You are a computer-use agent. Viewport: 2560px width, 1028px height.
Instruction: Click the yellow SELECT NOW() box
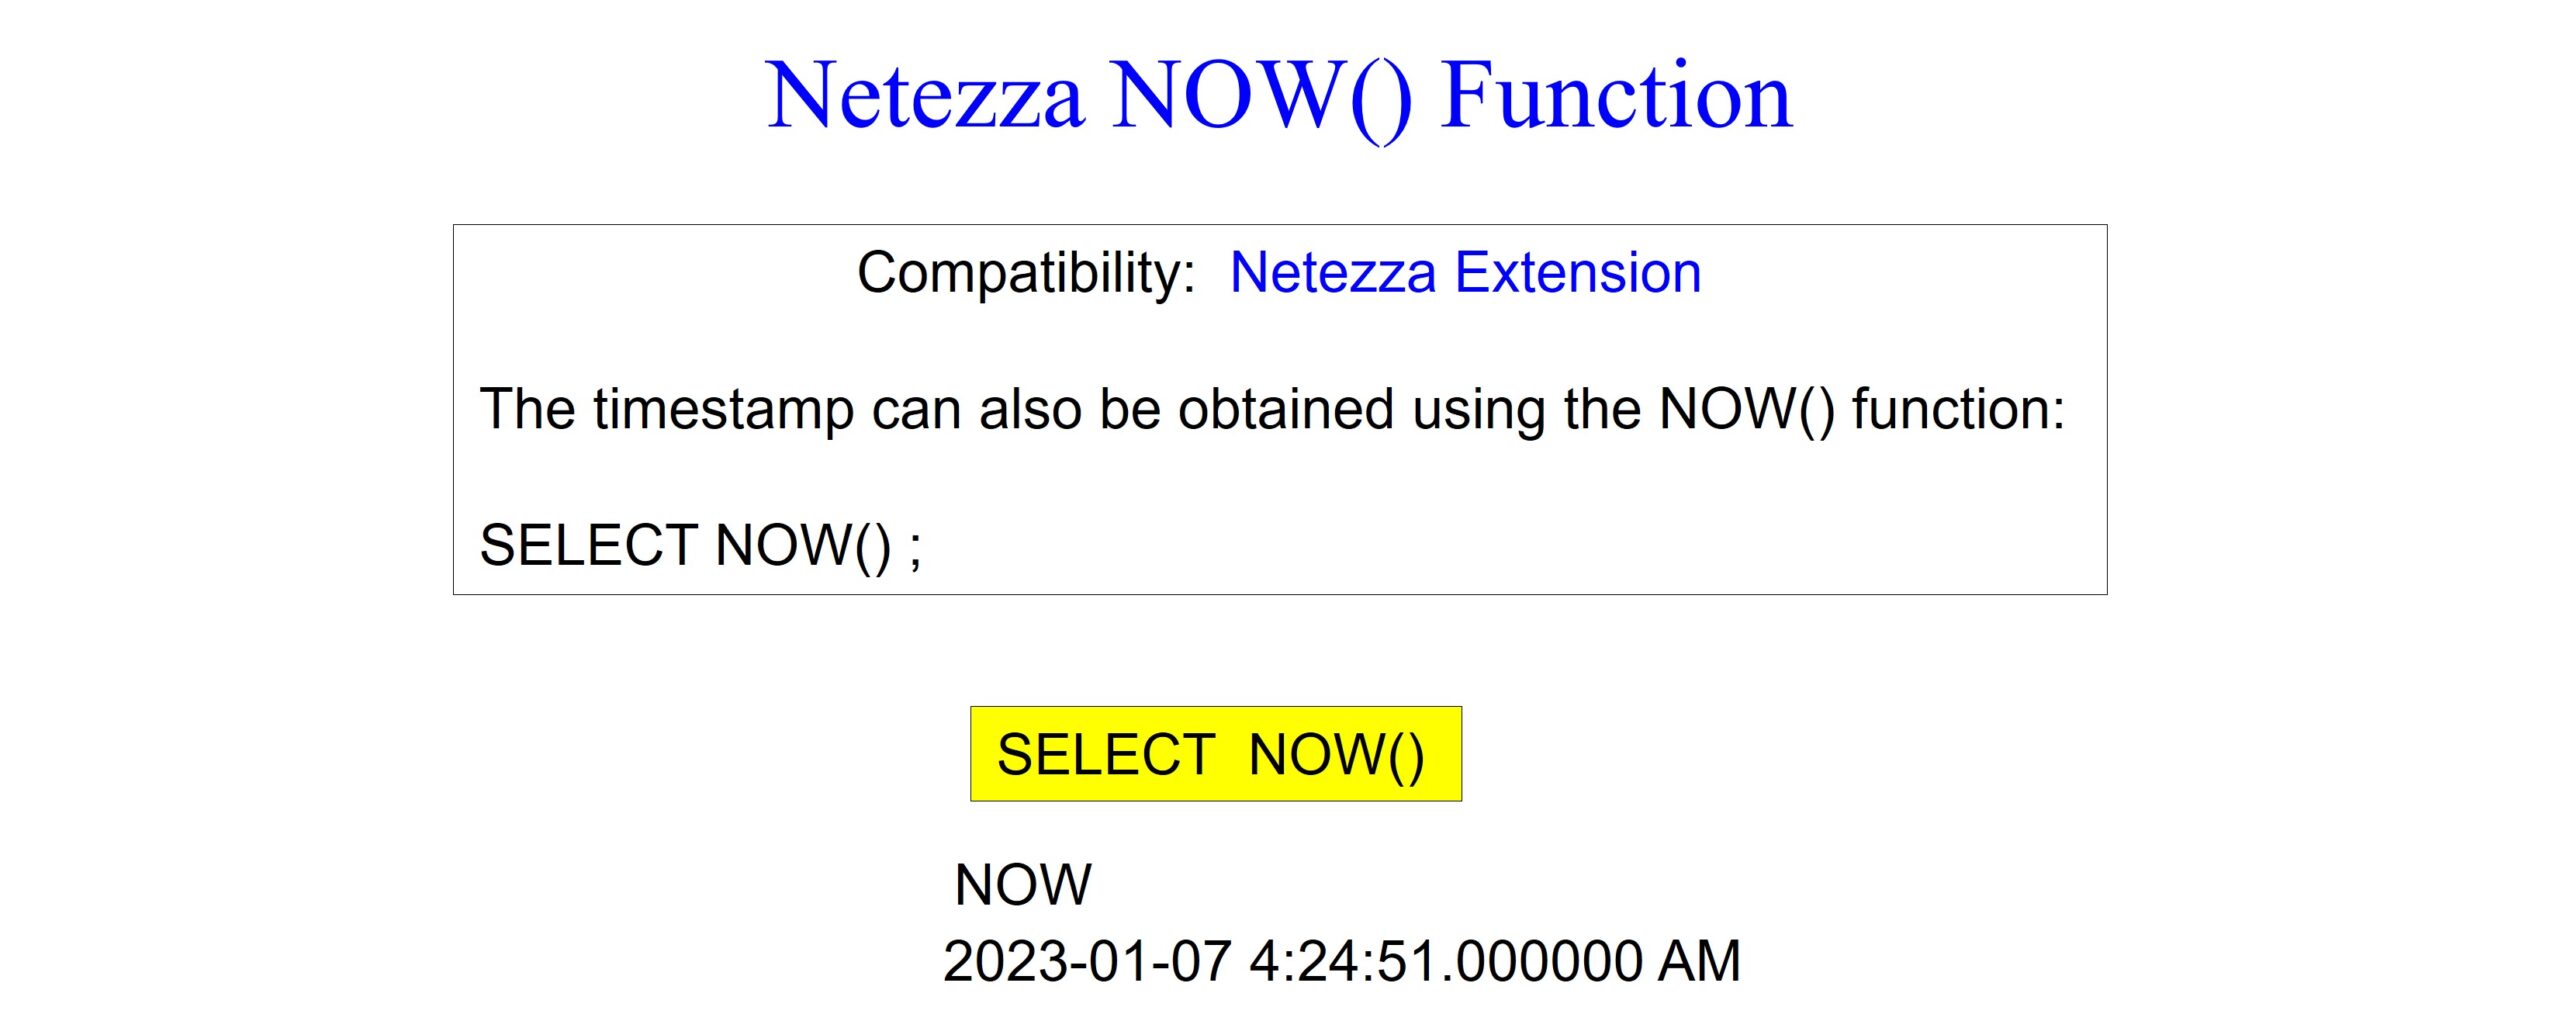pos(1215,754)
